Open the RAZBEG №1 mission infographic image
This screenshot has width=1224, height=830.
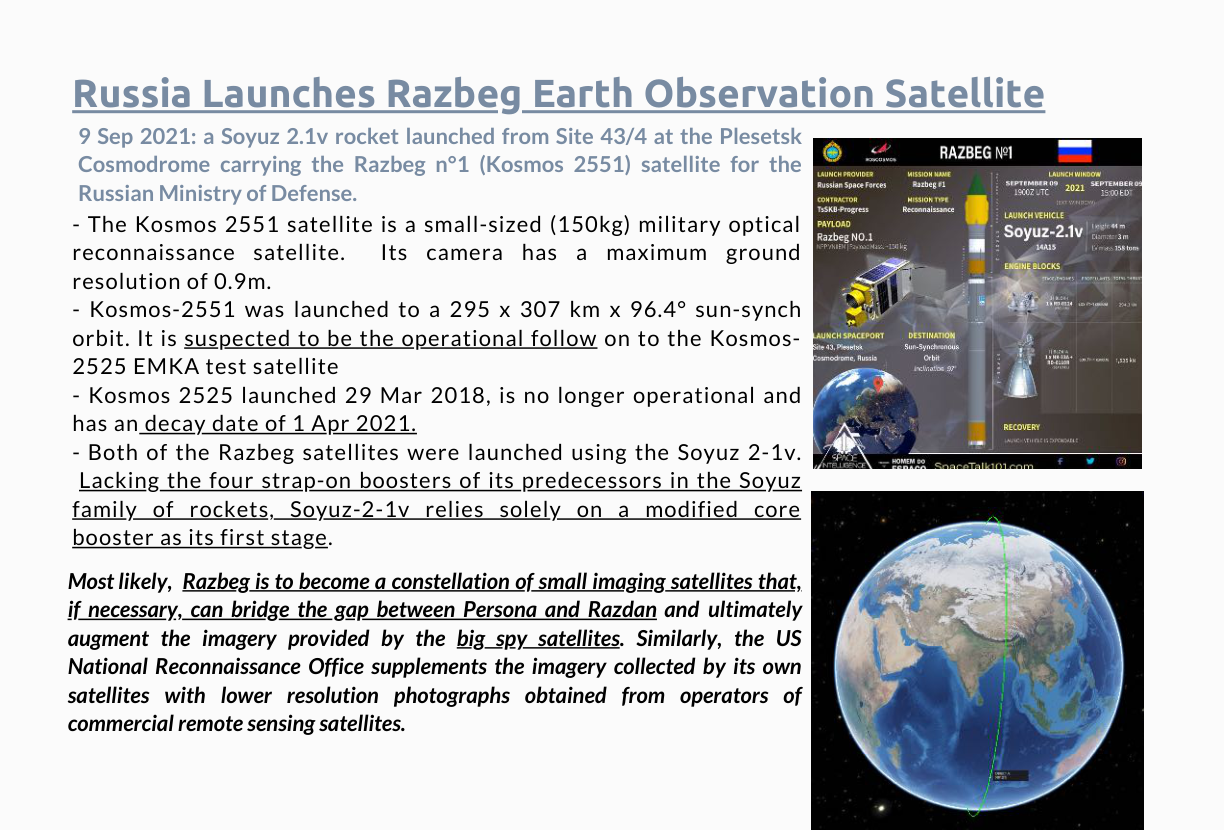click(x=977, y=304)
